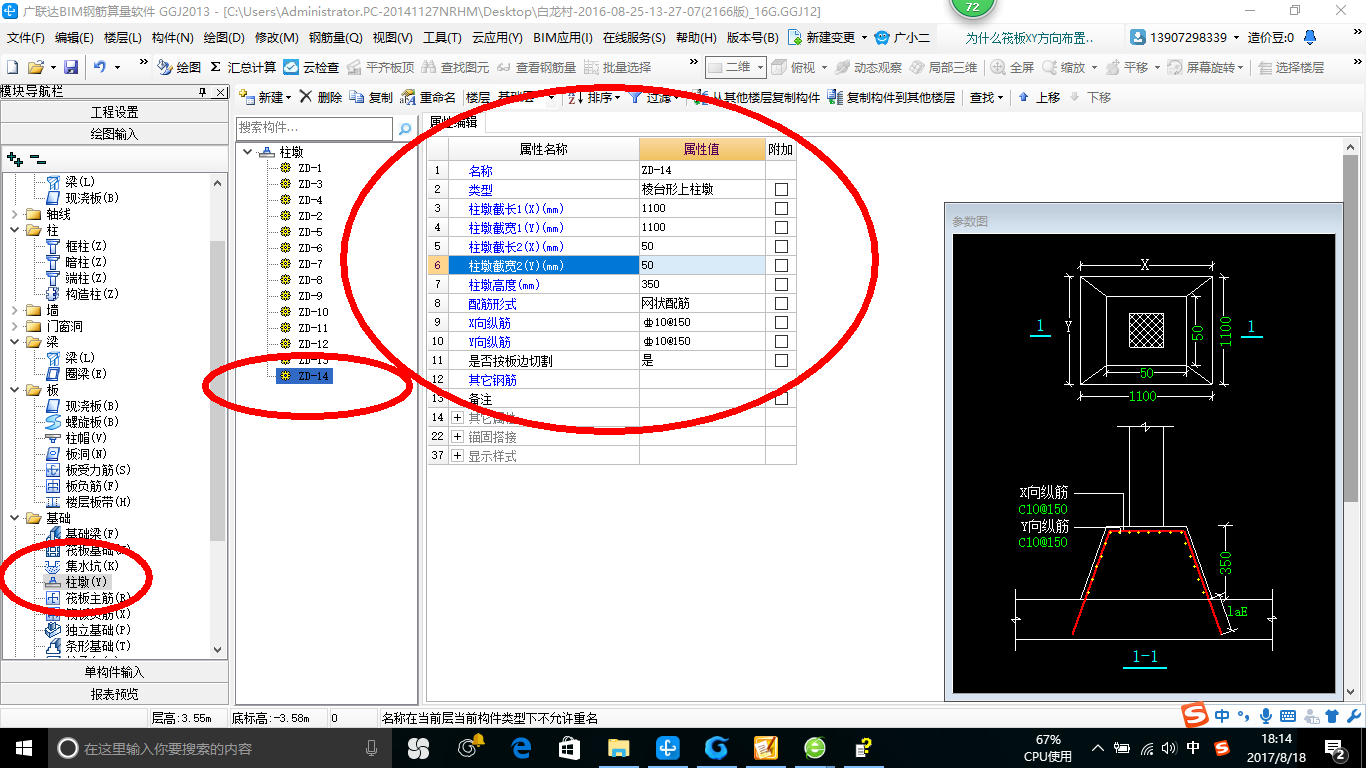Toggle 附加 checkbox for 柱墩截长1(X) row

click(781, 208)
